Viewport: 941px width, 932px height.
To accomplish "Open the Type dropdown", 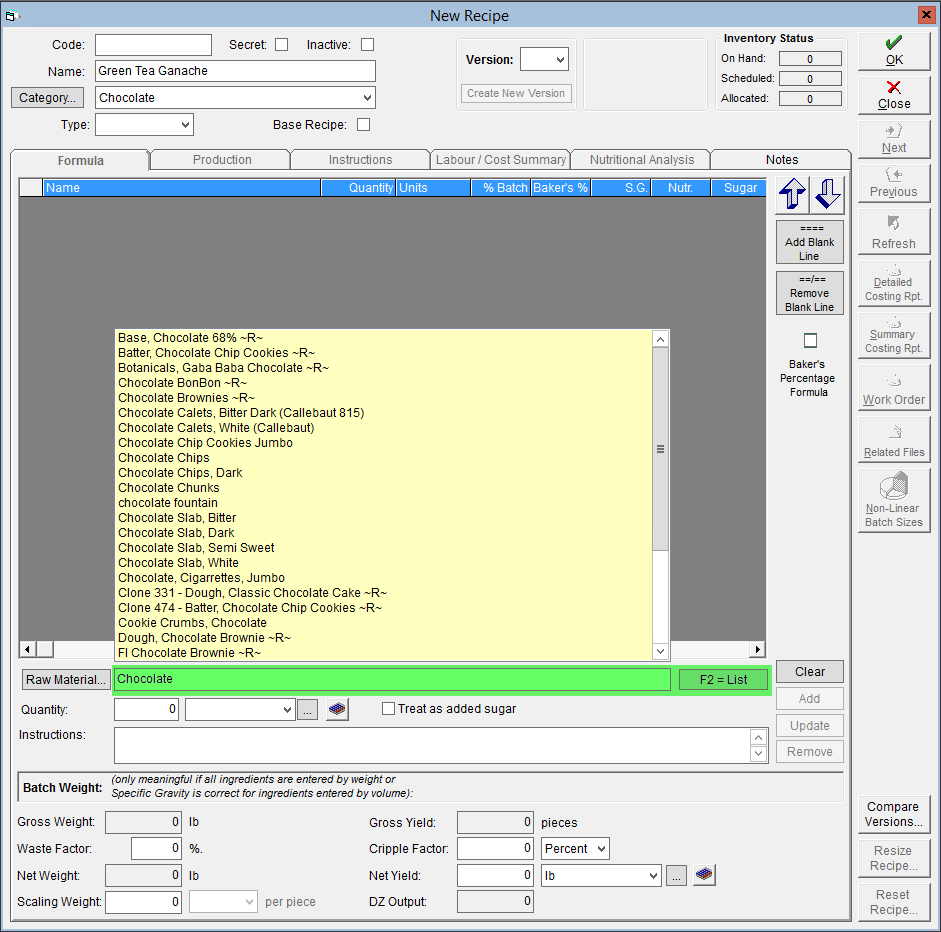I will coord(185,125).
